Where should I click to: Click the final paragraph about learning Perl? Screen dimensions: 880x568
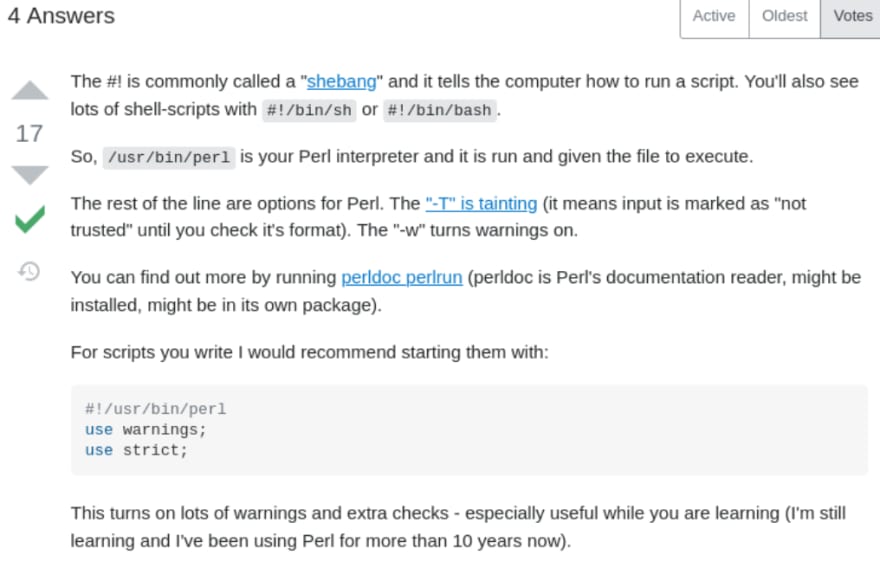click(x=458, y=527)
